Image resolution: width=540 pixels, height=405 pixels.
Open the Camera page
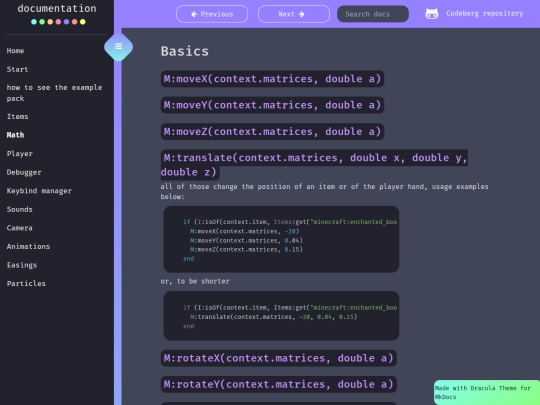(x=20, y=228)
